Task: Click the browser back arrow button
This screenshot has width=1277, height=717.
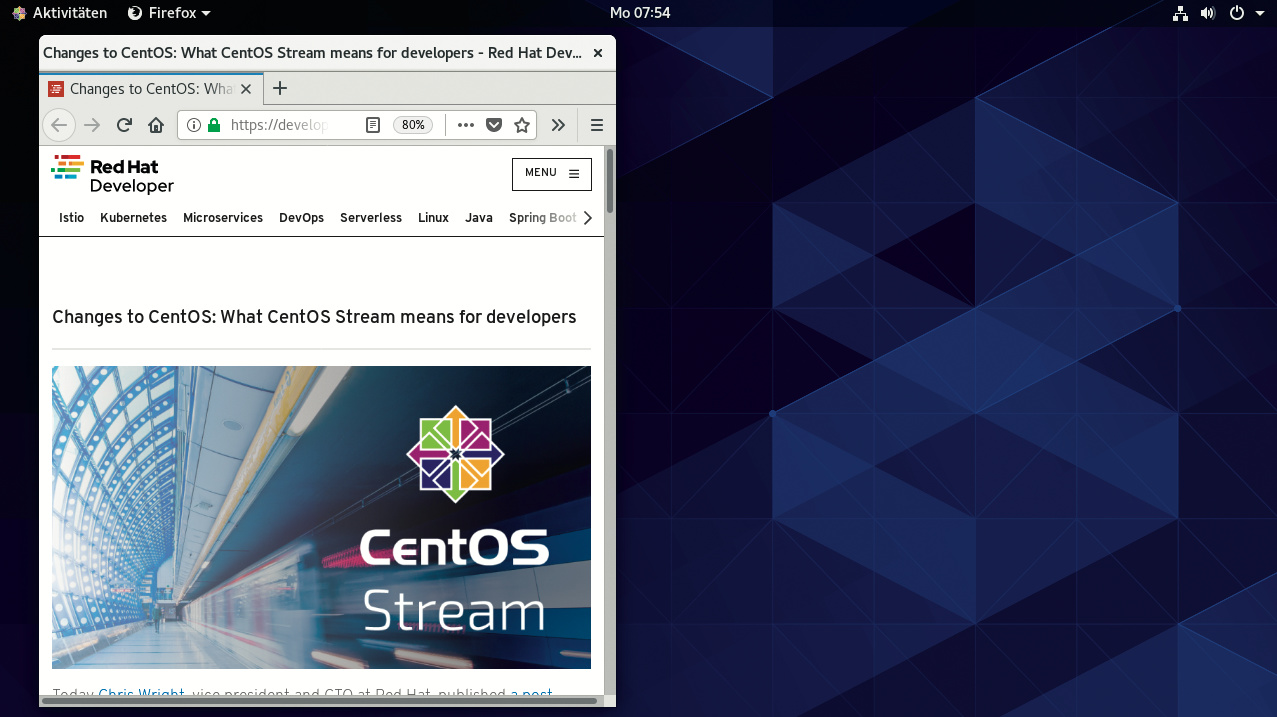Action: point(59,125)
